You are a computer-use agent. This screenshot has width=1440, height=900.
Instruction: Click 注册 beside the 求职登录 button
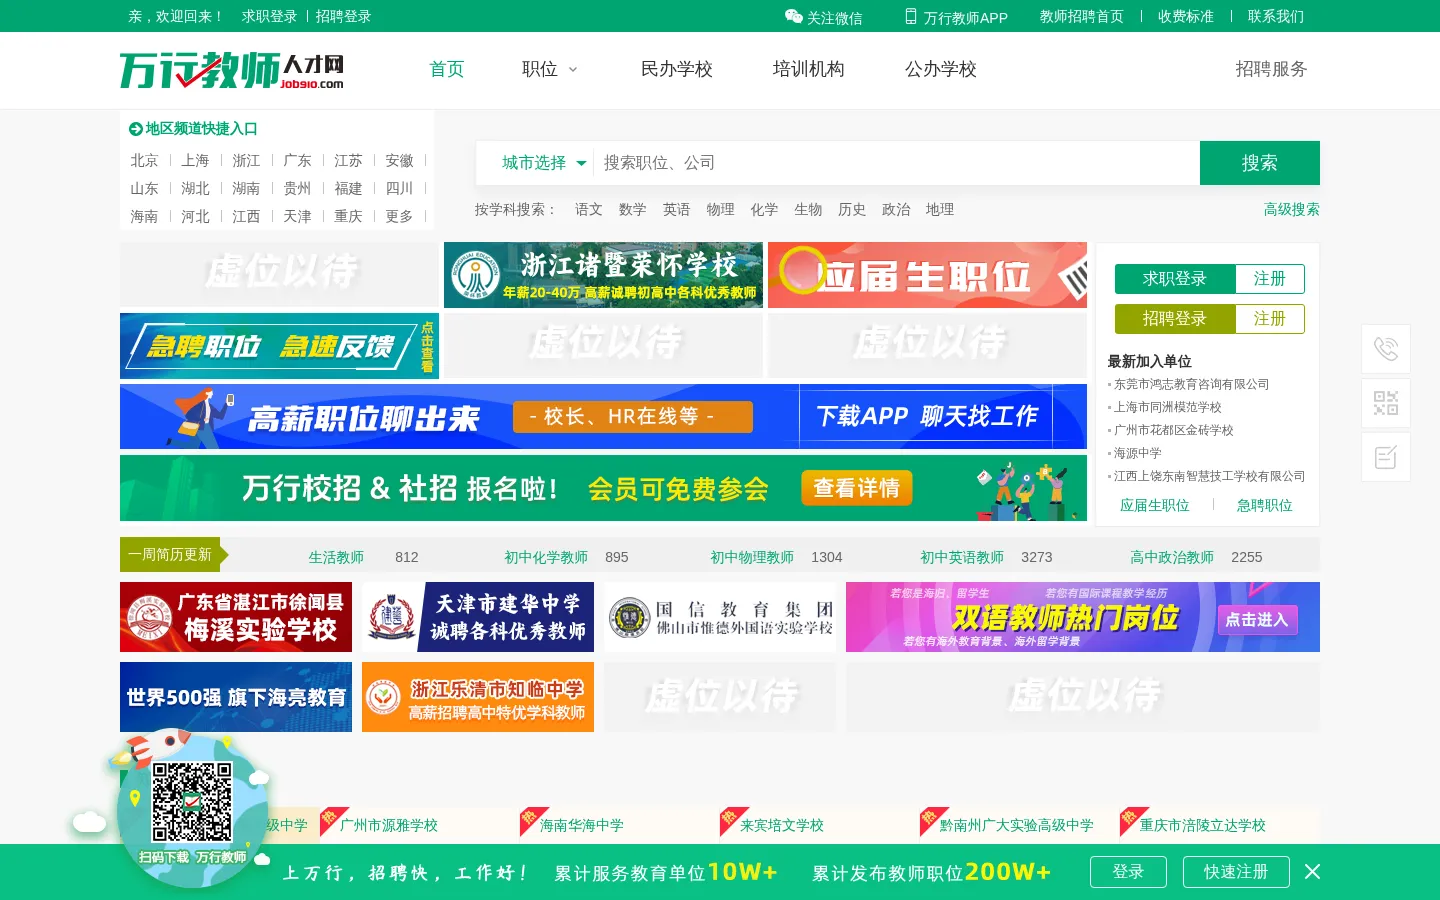pyautogui.click(x=1270, y=279)
